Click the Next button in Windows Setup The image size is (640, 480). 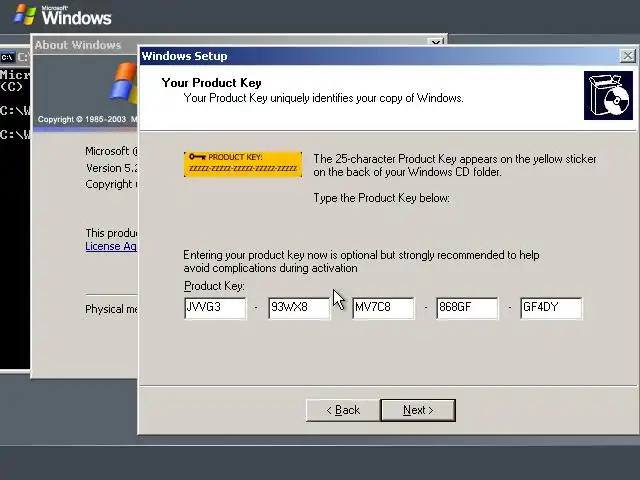click(x=418, y=410)
